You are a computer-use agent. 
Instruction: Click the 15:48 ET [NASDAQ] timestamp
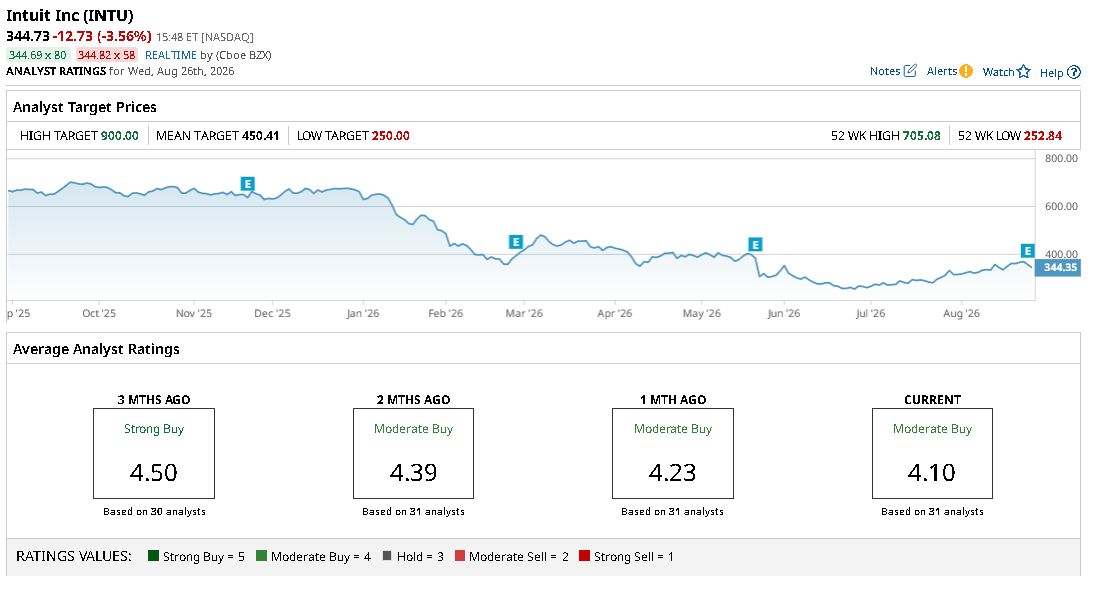[x=205, y=37]
